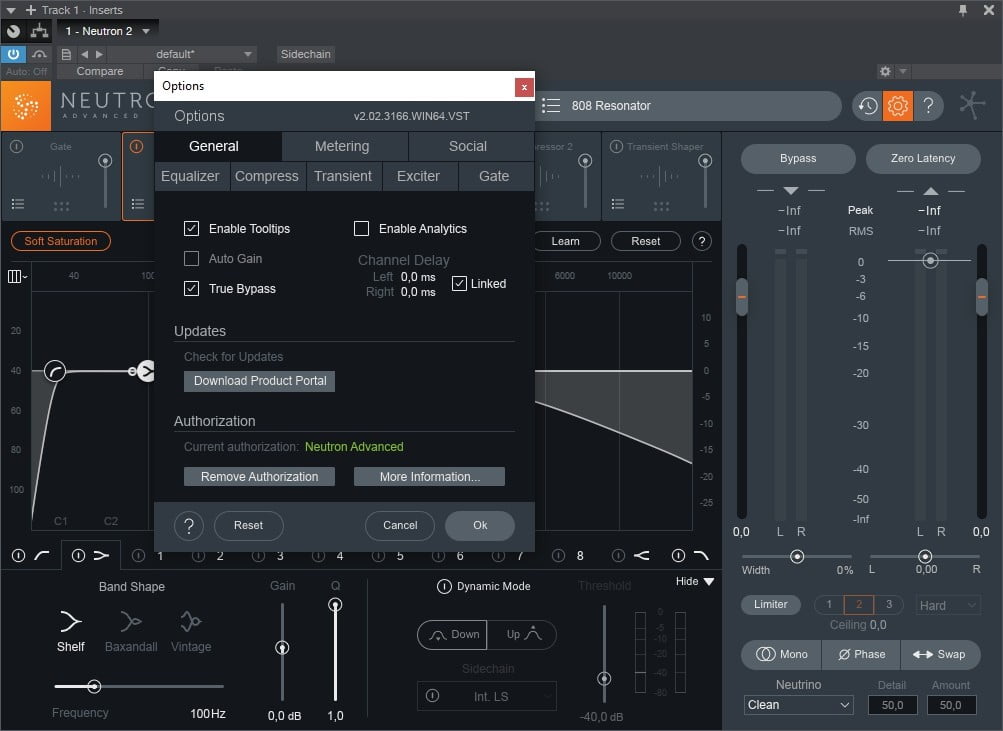Go to previous preset arrow
Screen dimensions: 1003x731
pos(84,54)
